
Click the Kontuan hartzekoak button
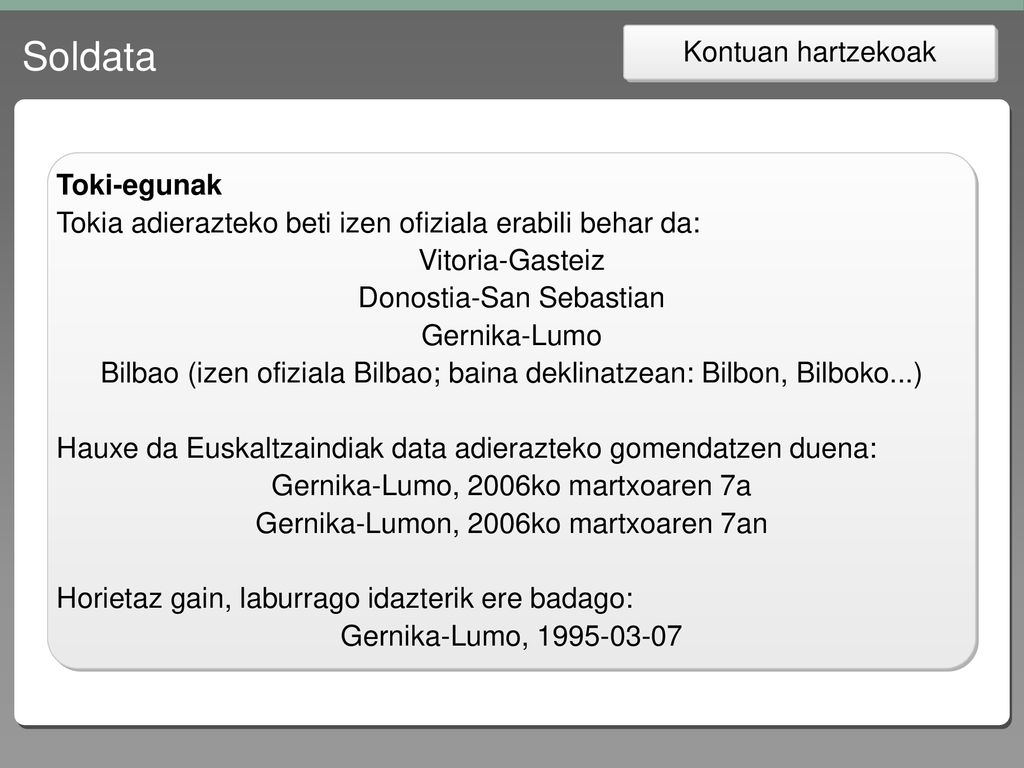point(810,53)
